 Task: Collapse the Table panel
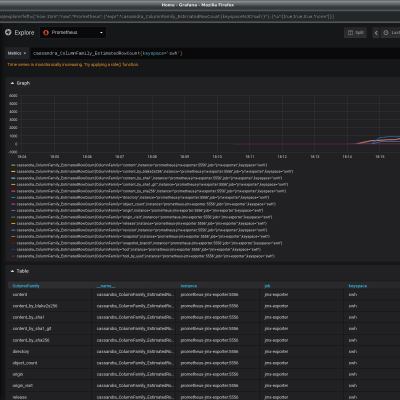point(20,271)
